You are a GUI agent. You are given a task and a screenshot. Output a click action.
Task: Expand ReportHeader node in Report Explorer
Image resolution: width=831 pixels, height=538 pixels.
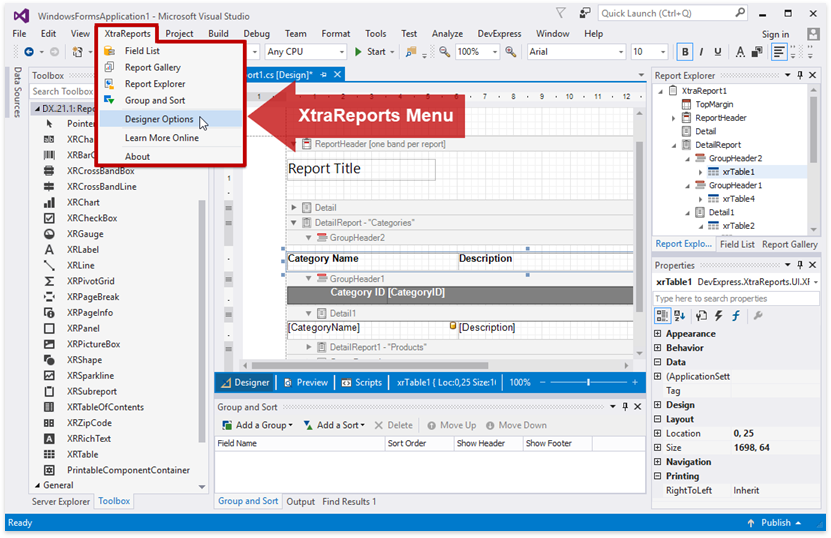pos(674,118)
